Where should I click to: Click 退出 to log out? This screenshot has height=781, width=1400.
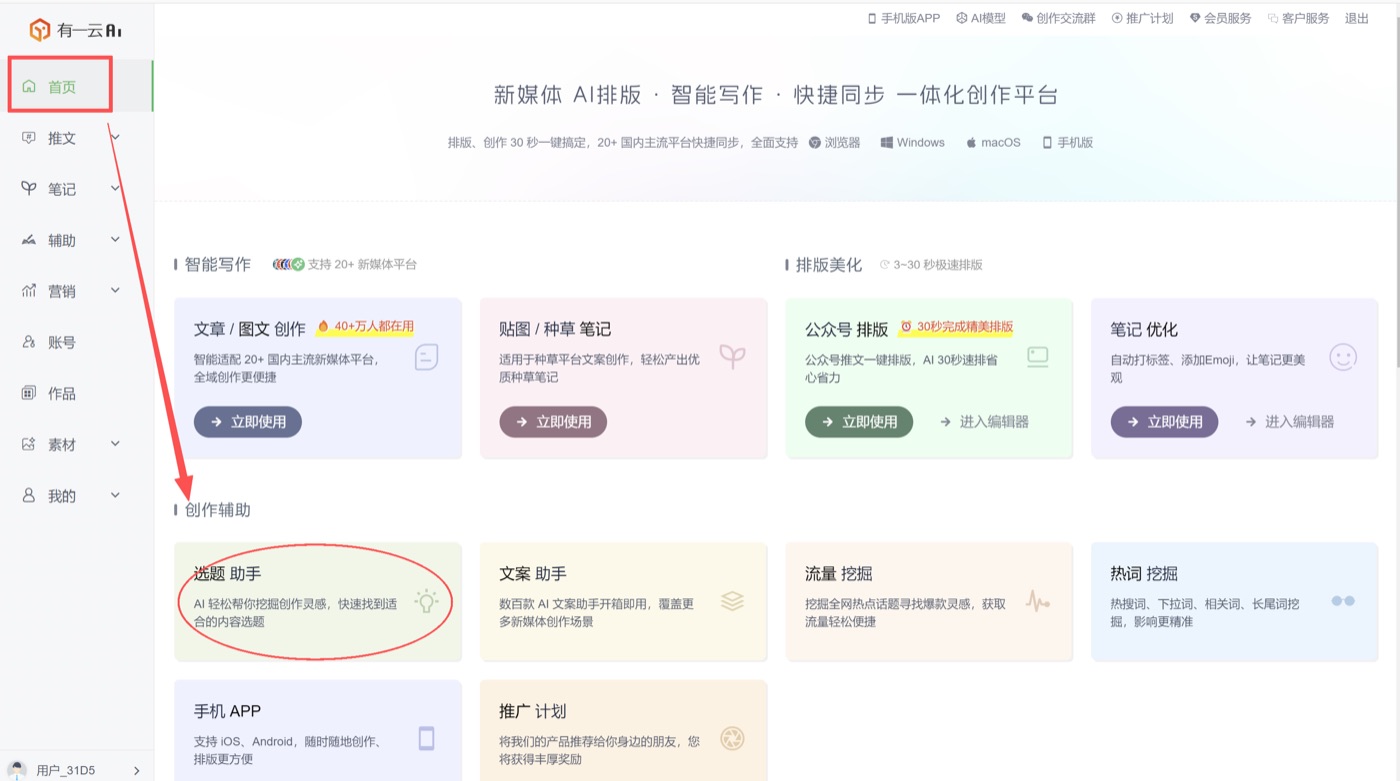click(x=1357, y=18)
